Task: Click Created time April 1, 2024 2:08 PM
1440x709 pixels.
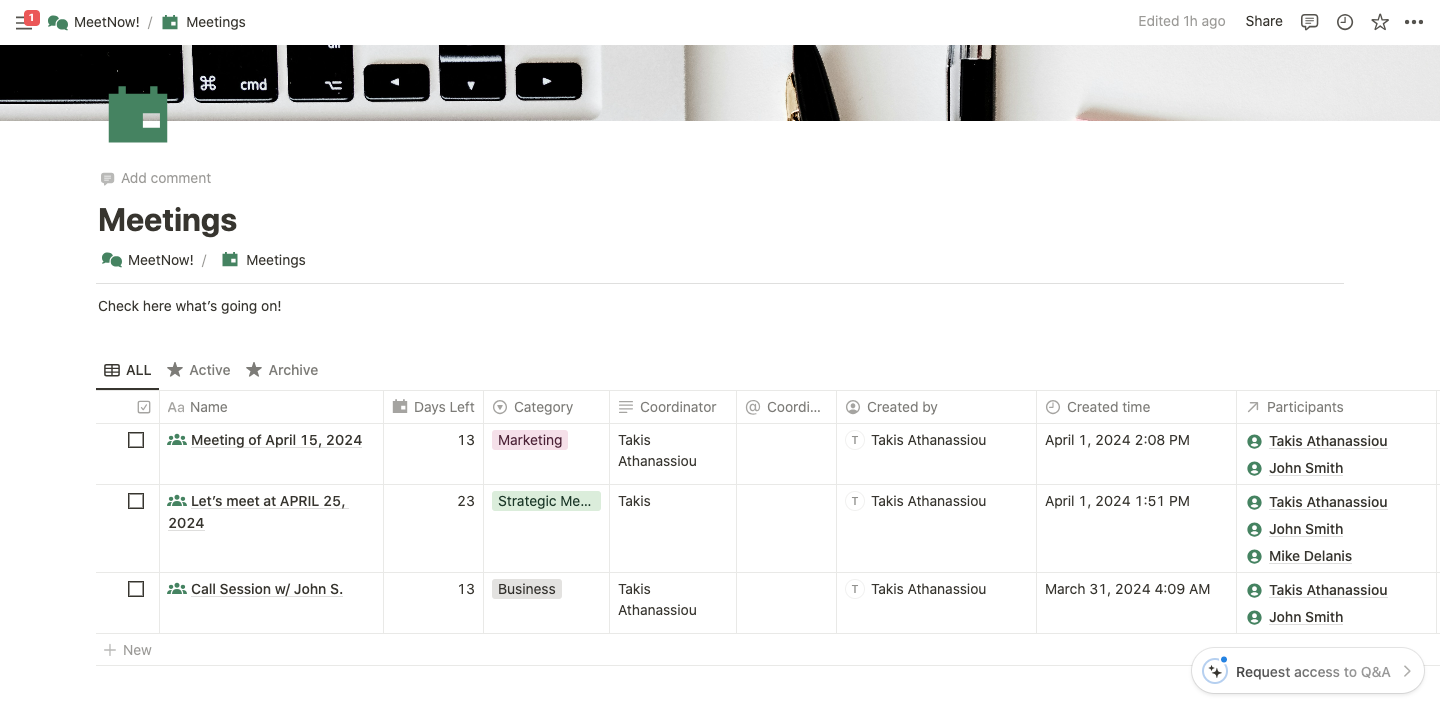Action: [x=1117, y=440]
